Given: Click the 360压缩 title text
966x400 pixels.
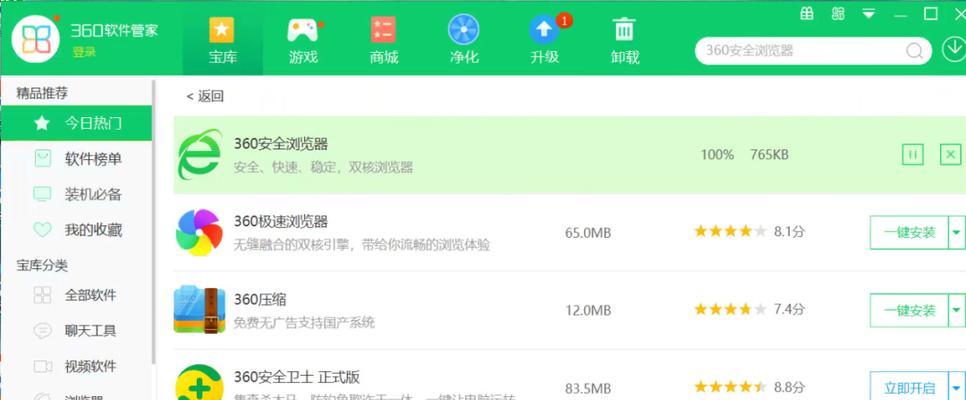Looking at the screenshot, I should tap(260, 300).
